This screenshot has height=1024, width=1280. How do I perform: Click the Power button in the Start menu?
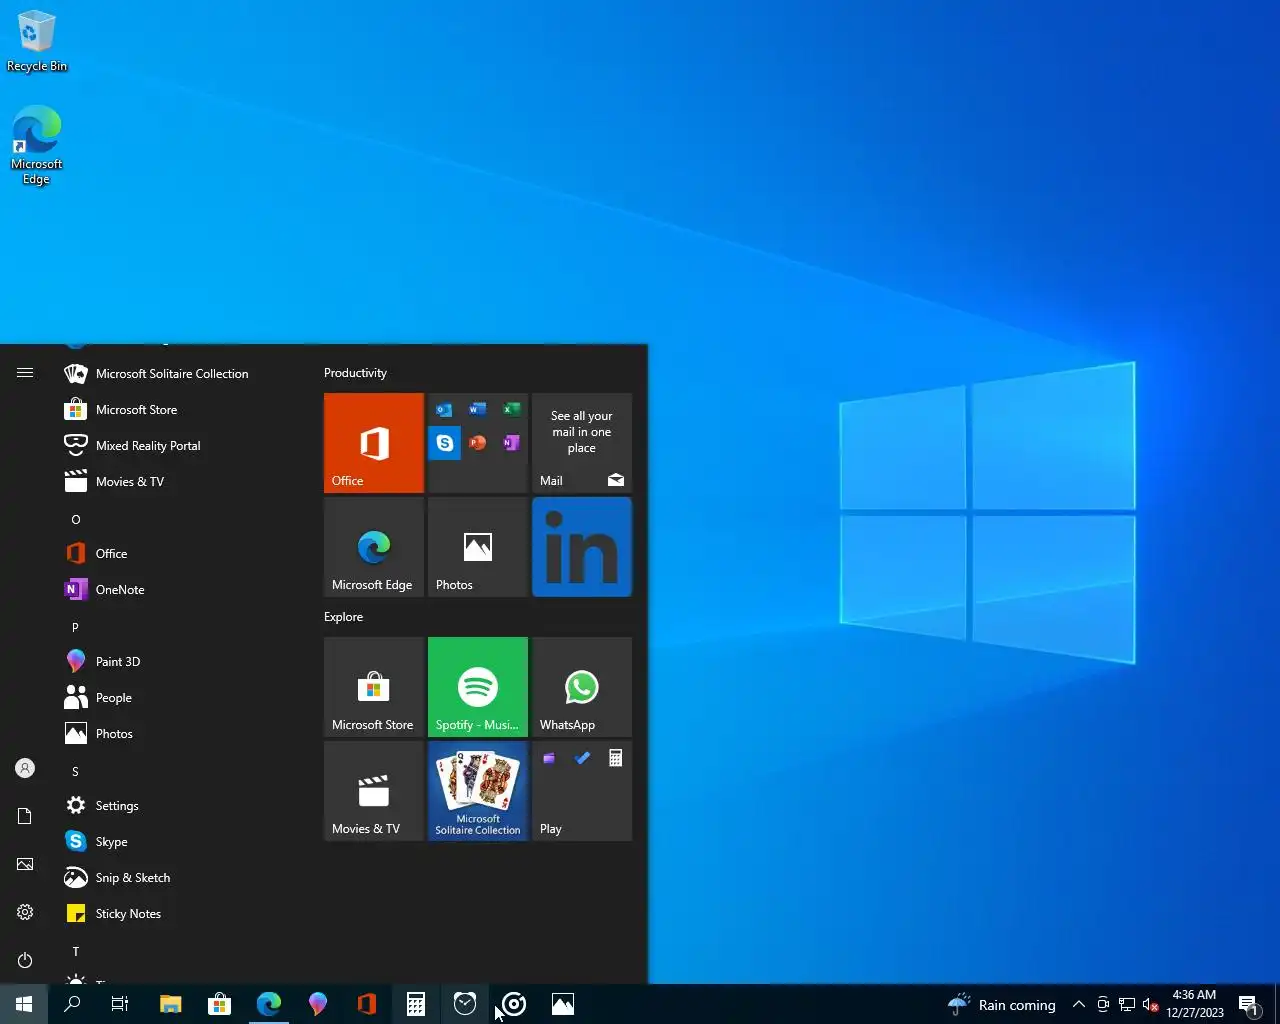25,960
